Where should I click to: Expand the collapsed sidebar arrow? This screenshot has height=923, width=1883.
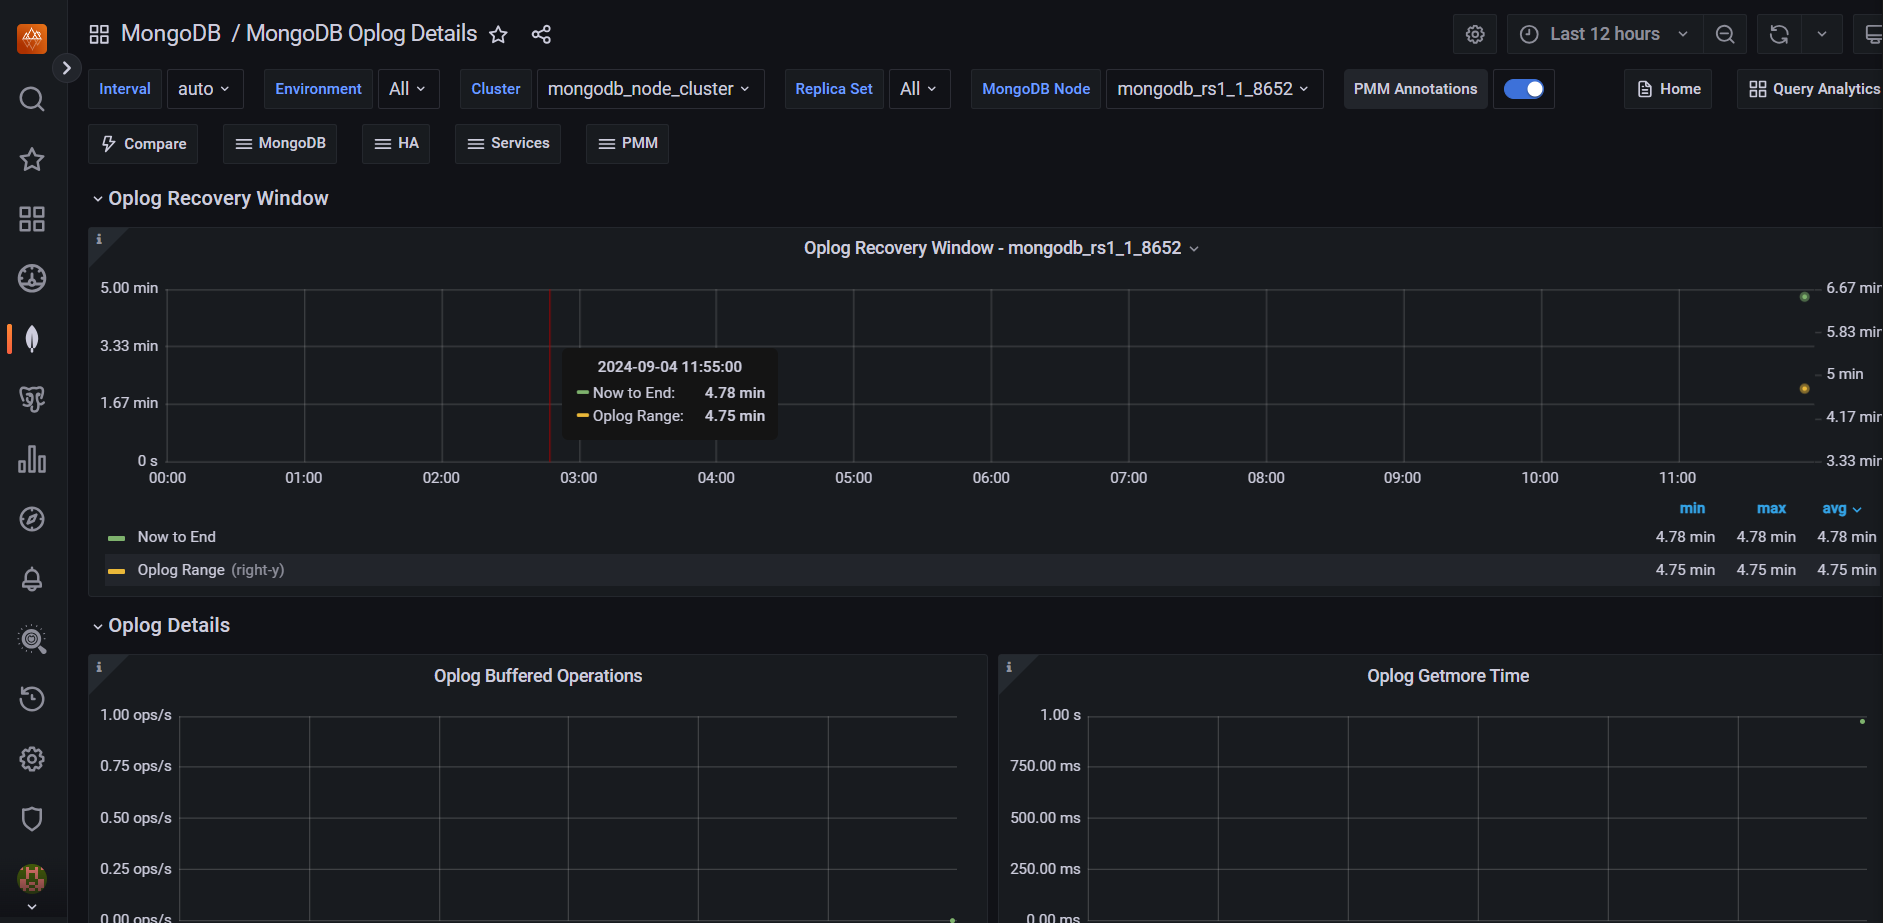coord(66,68)
